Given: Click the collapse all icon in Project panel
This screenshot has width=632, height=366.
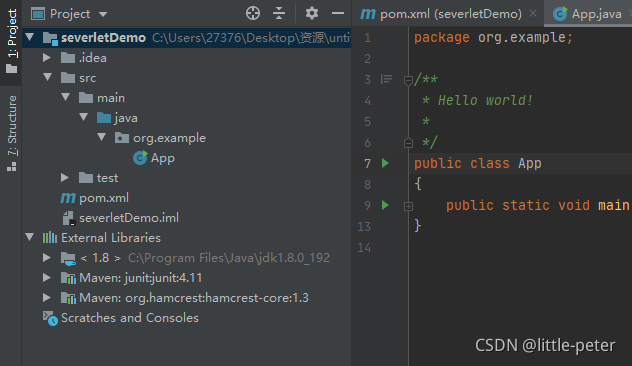Looking at the screenshot, I should tap(279, 13).
